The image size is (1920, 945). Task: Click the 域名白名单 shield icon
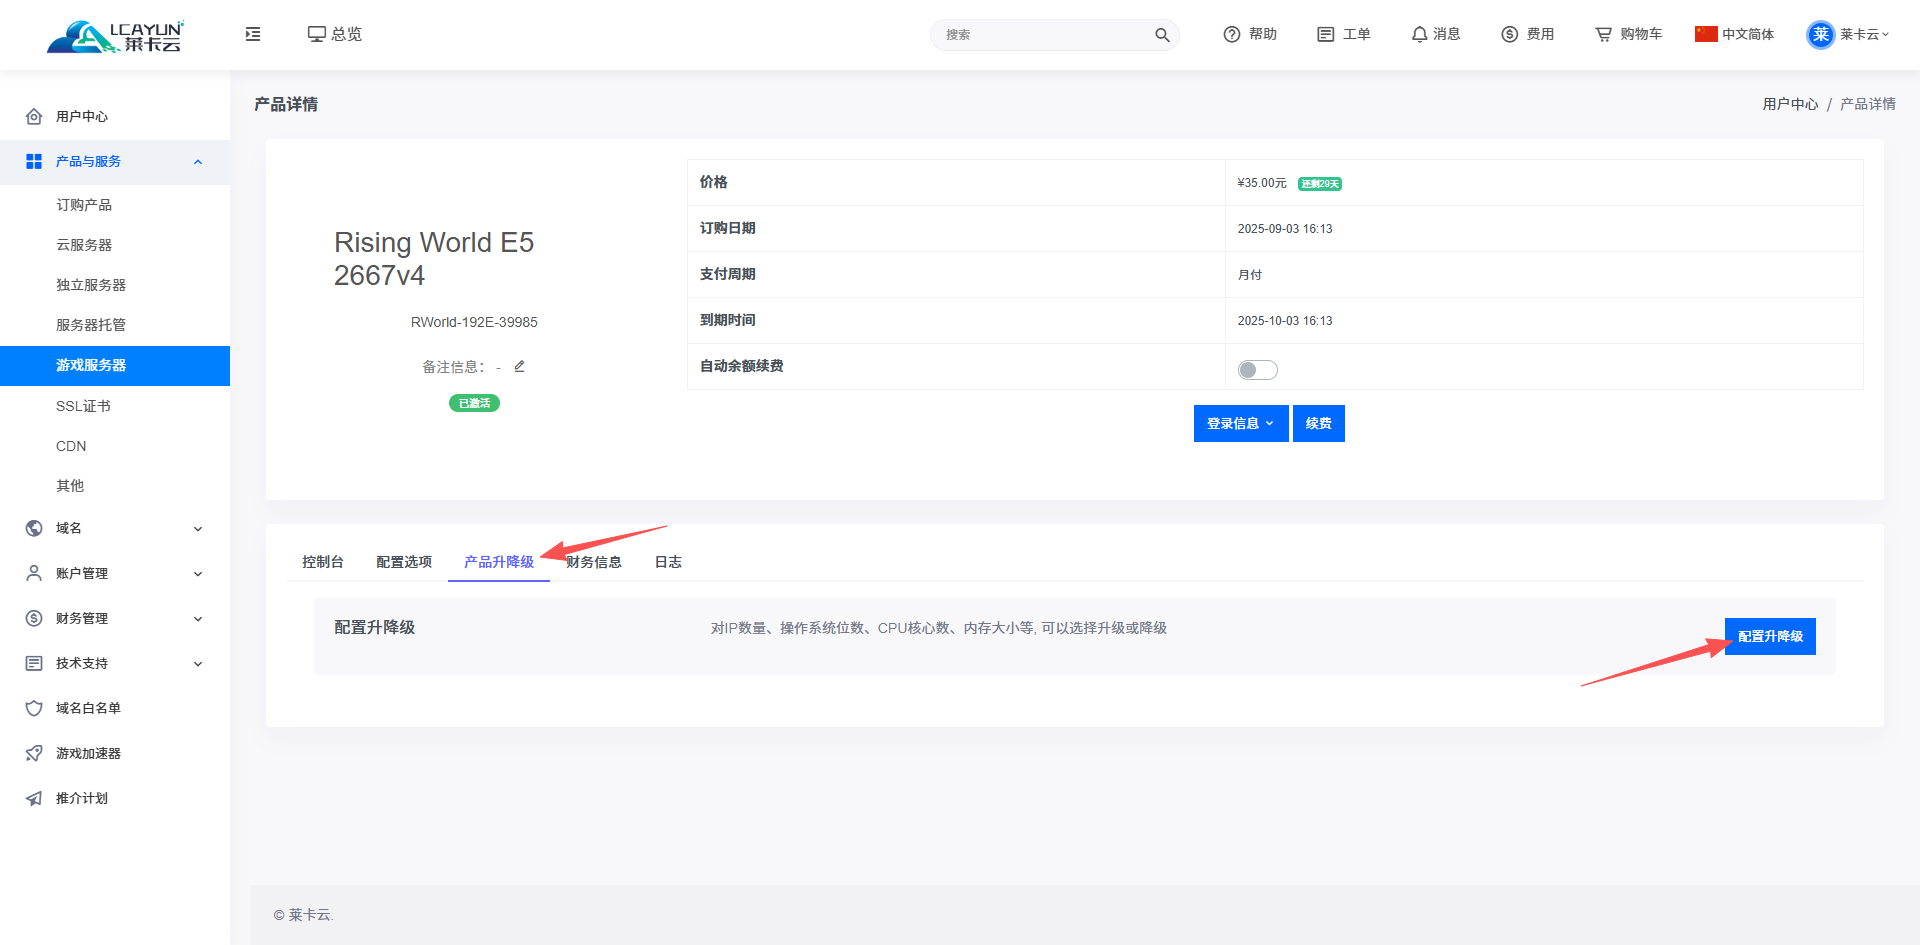(34, 708)
